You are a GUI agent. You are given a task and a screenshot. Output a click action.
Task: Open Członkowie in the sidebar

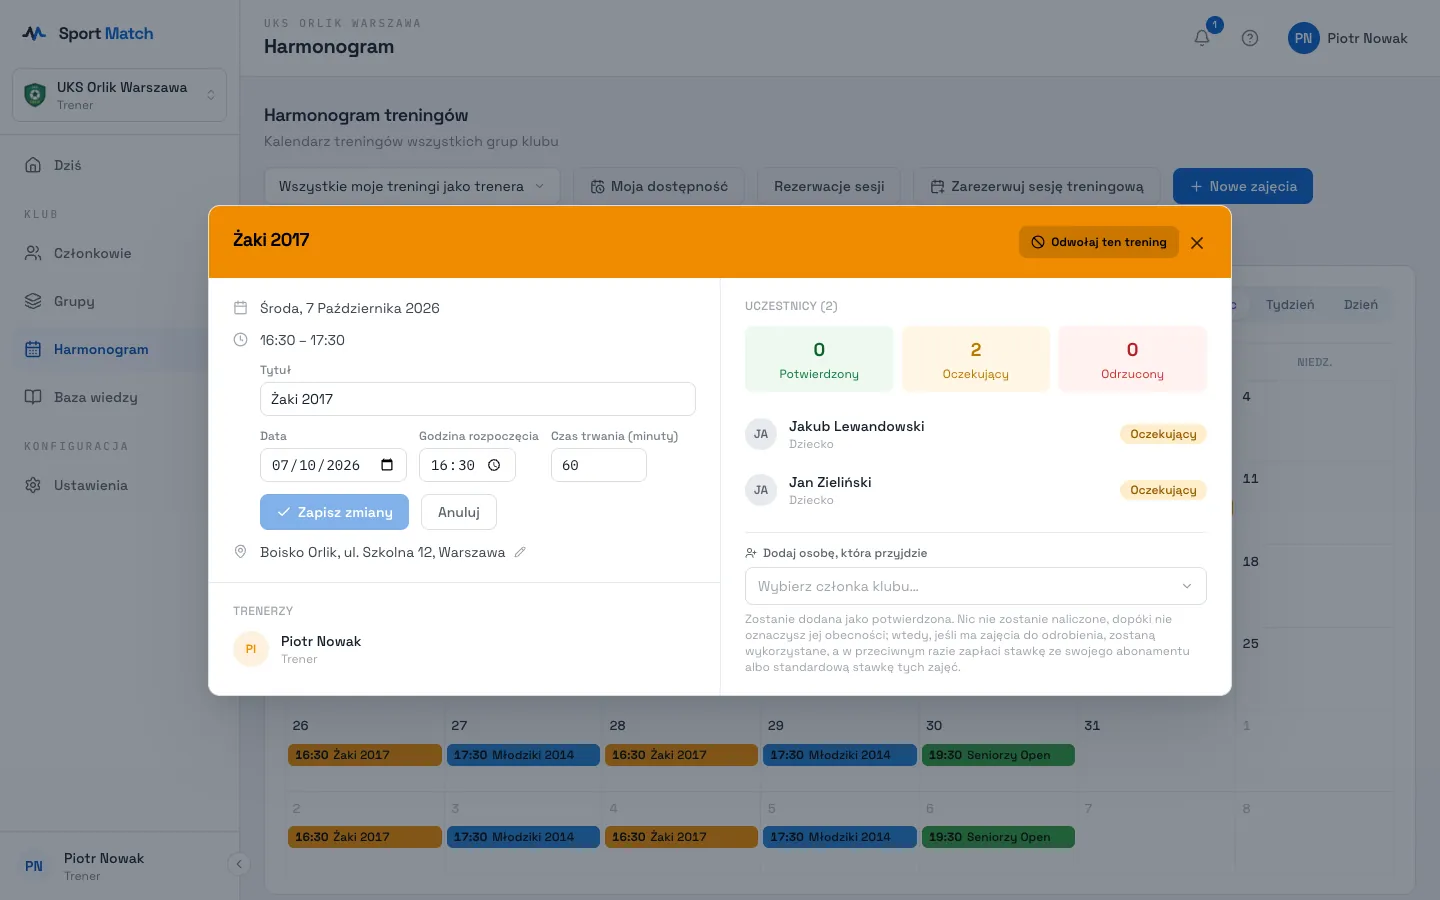click(120, 253)
